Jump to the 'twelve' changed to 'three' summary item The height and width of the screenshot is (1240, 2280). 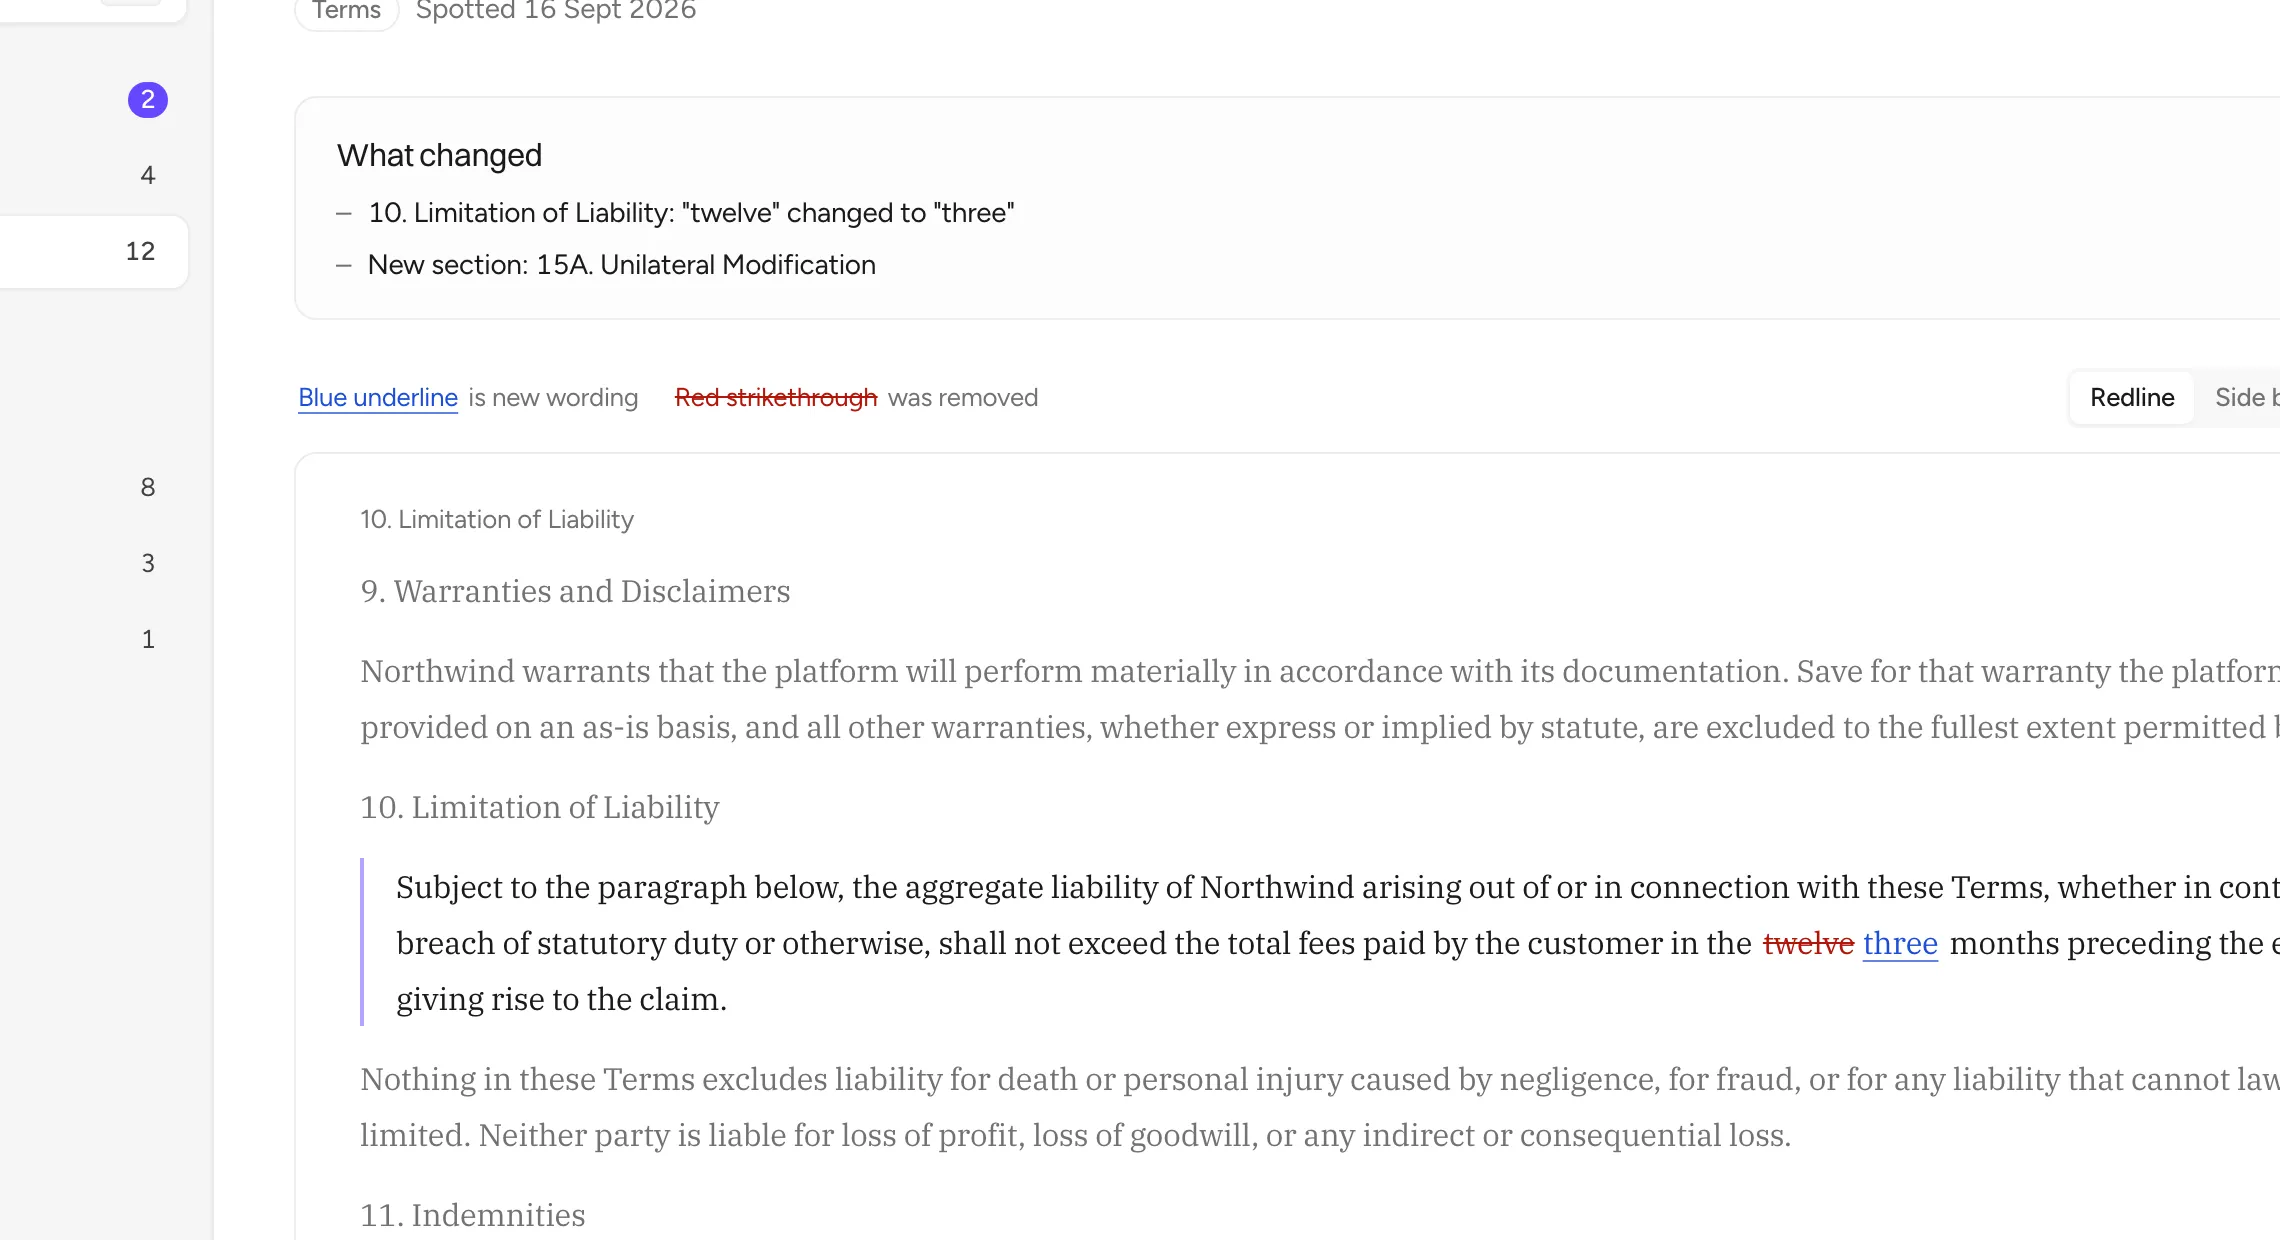[x=691, y=213]
